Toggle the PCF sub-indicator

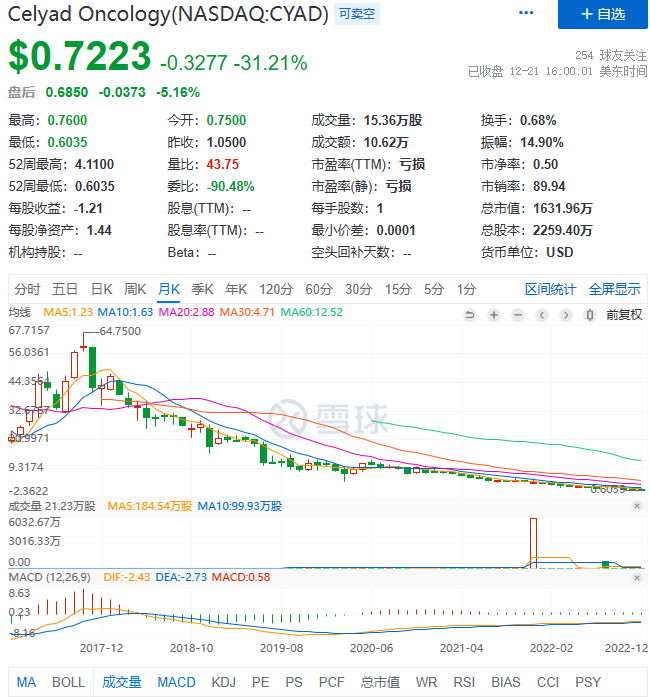331,682
